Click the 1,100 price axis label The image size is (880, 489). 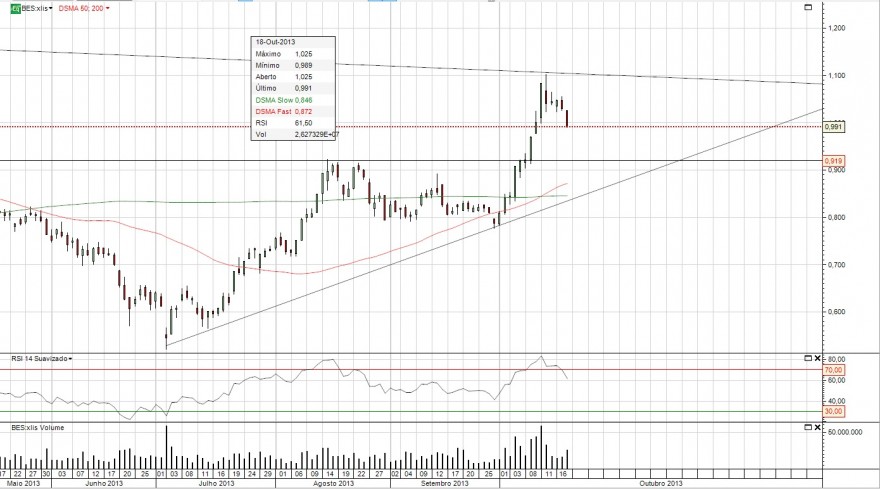pyautogui.click(x=836, y=76)
